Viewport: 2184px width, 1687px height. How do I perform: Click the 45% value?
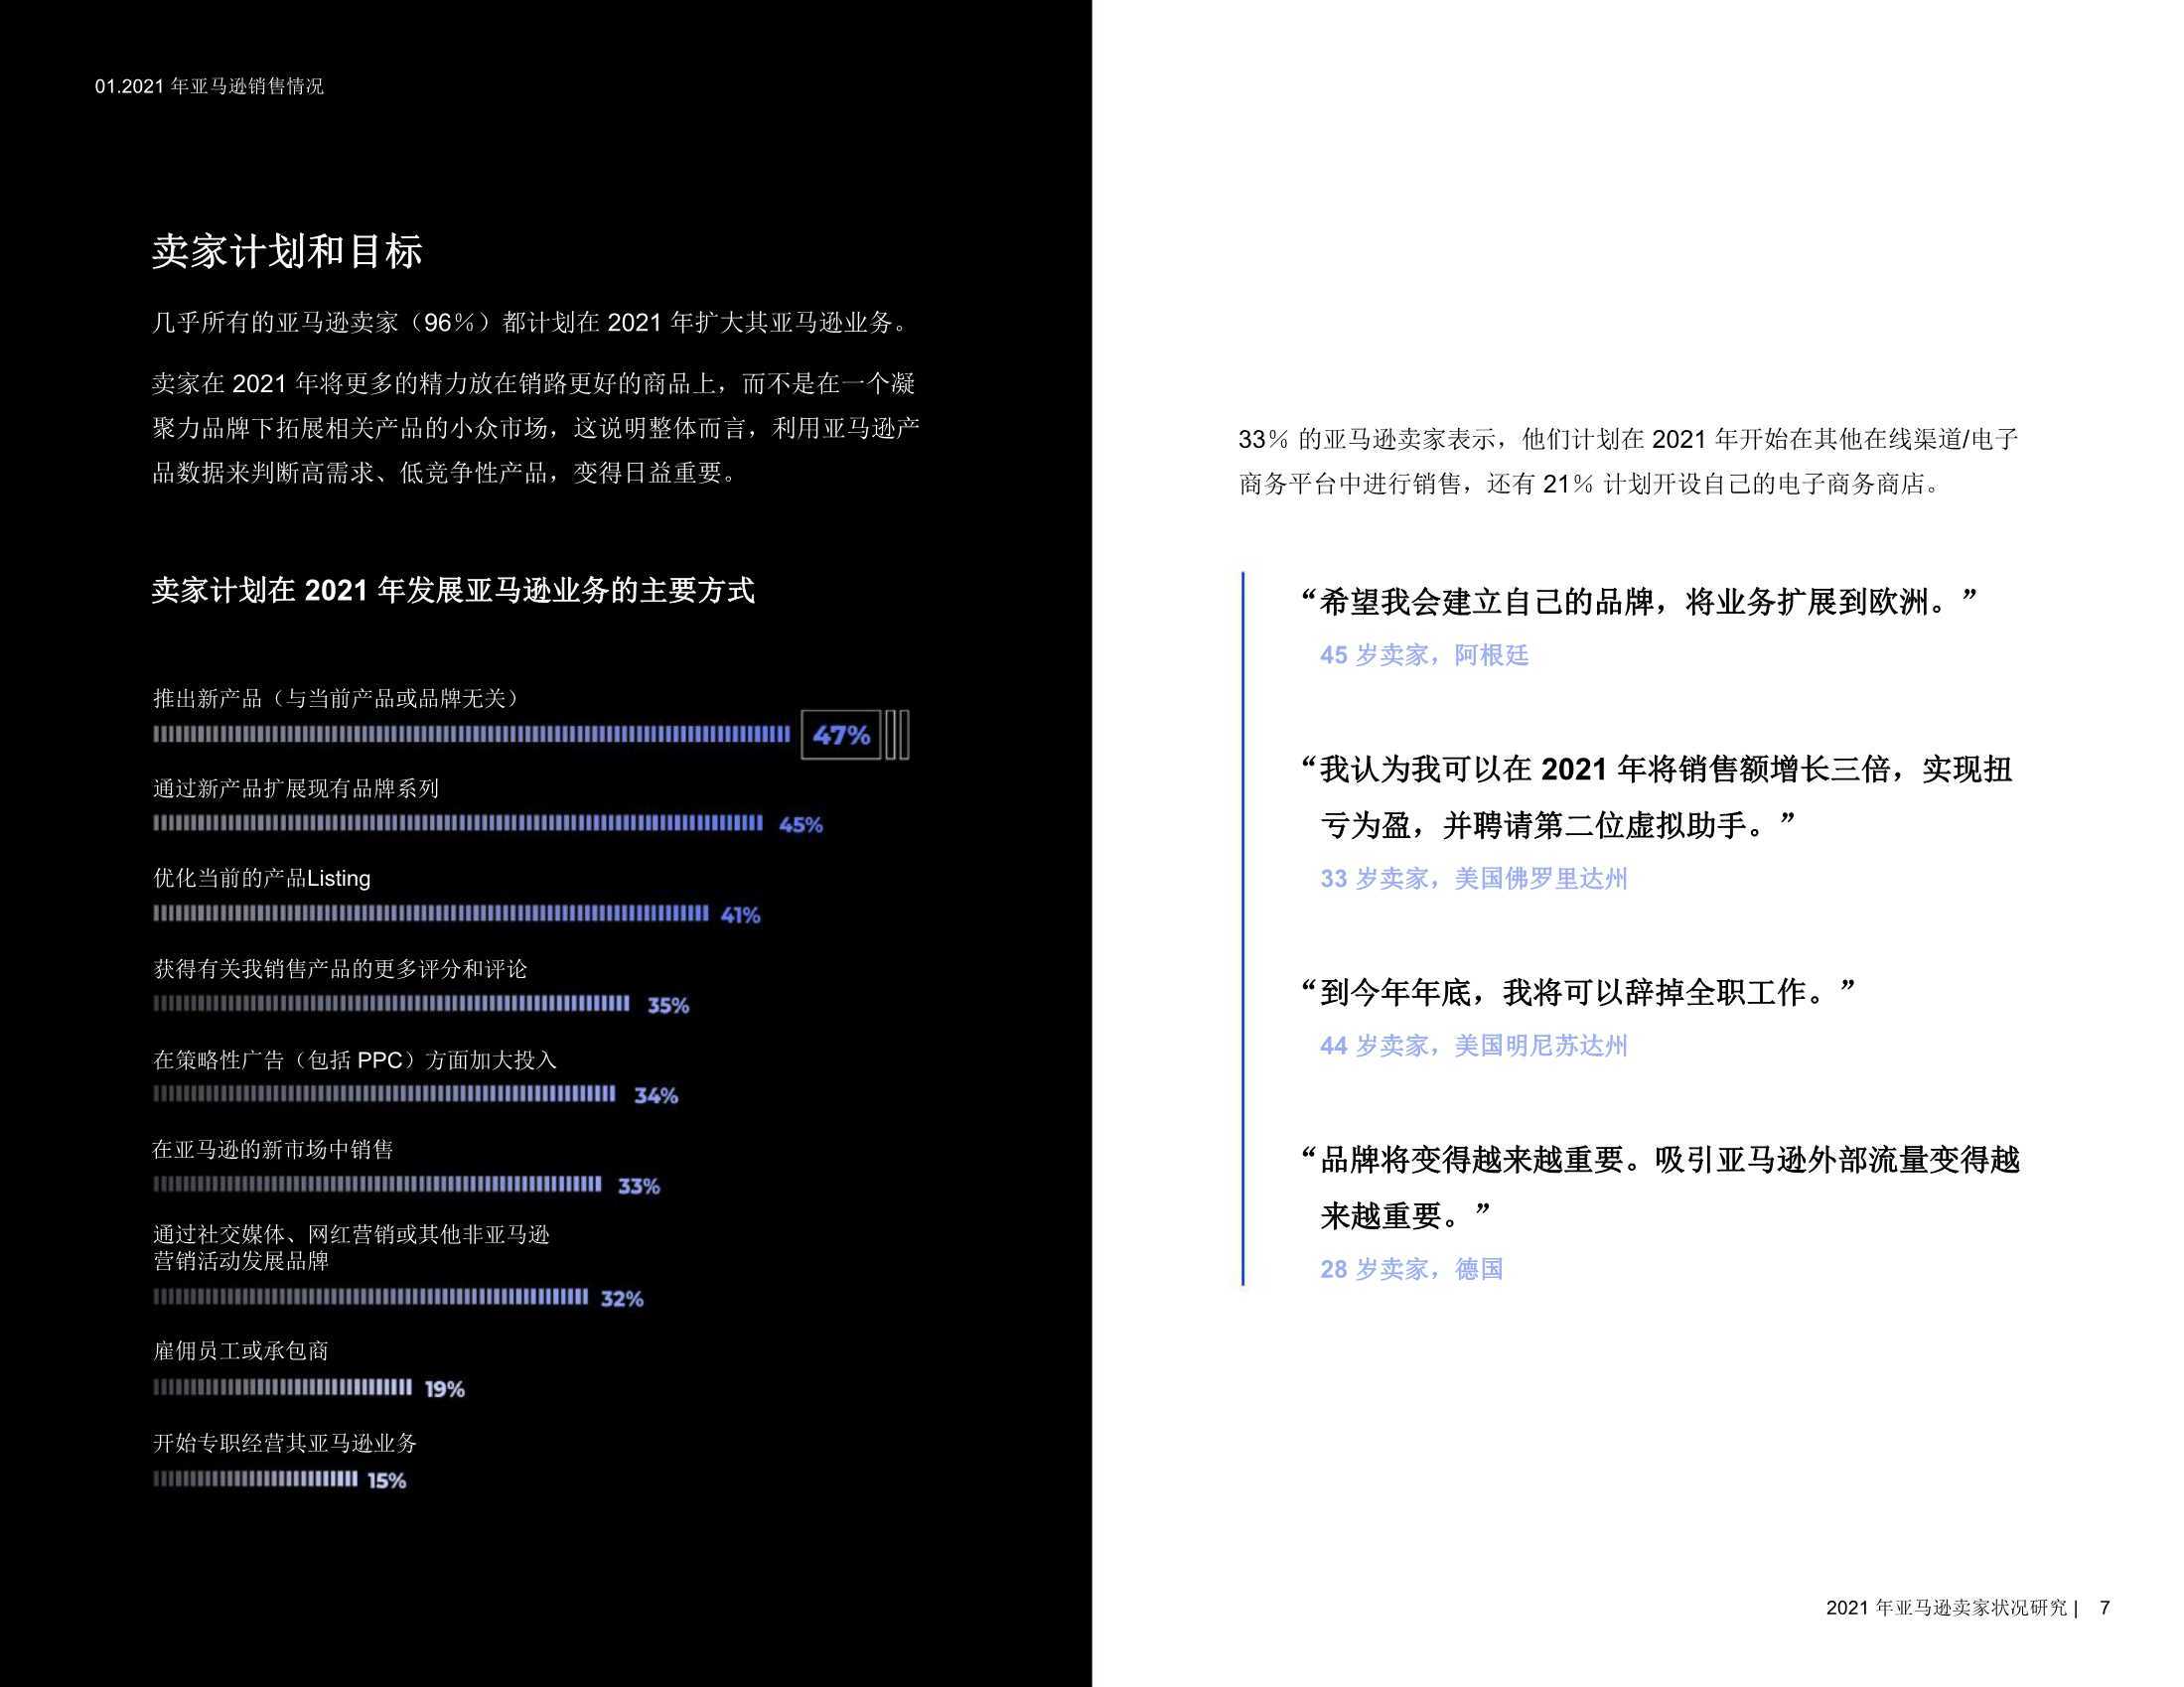tap(801, 825)
